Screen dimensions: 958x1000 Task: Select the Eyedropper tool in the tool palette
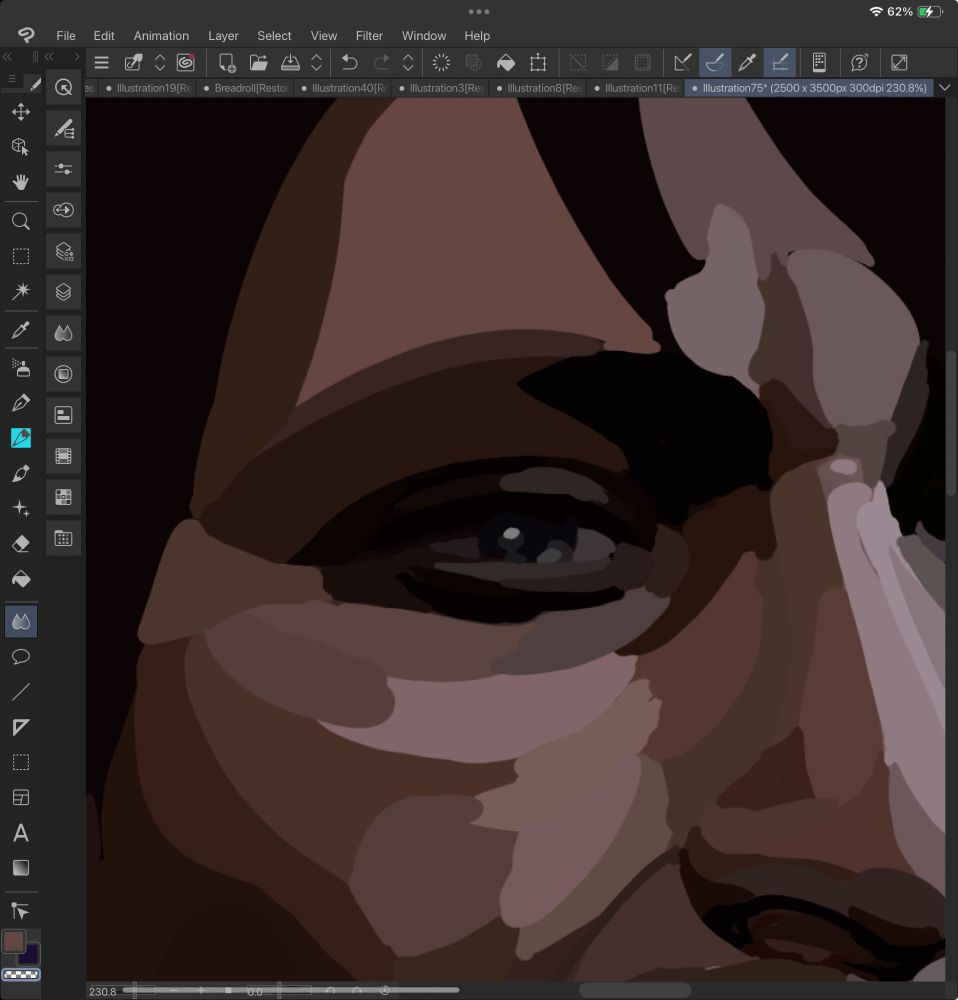coord(21,330)
